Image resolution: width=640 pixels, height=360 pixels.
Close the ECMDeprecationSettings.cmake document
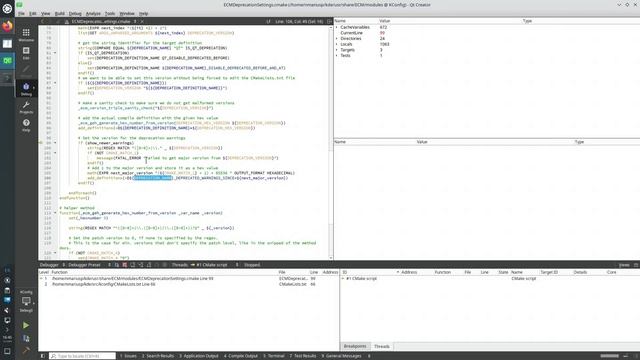(x=142, y=21)
